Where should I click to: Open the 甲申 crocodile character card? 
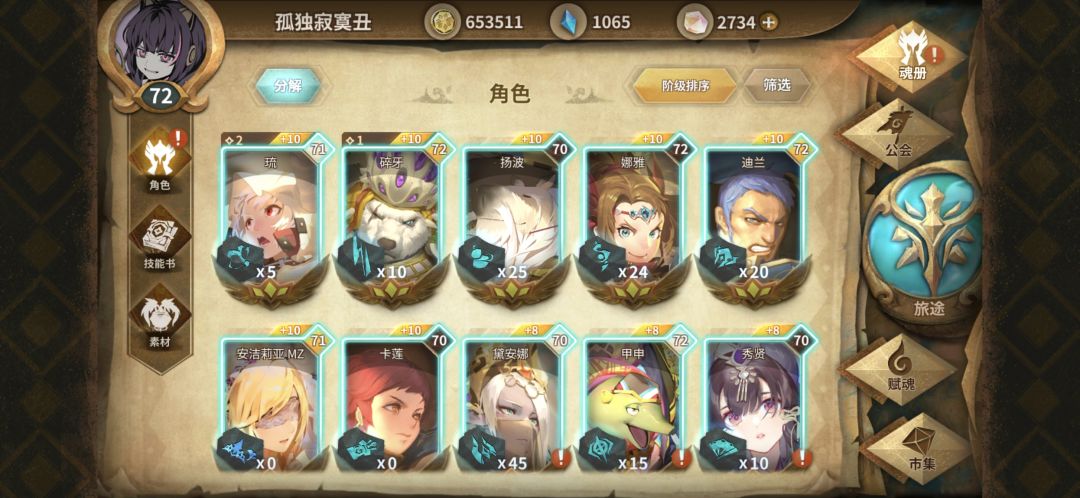[636, 400]
